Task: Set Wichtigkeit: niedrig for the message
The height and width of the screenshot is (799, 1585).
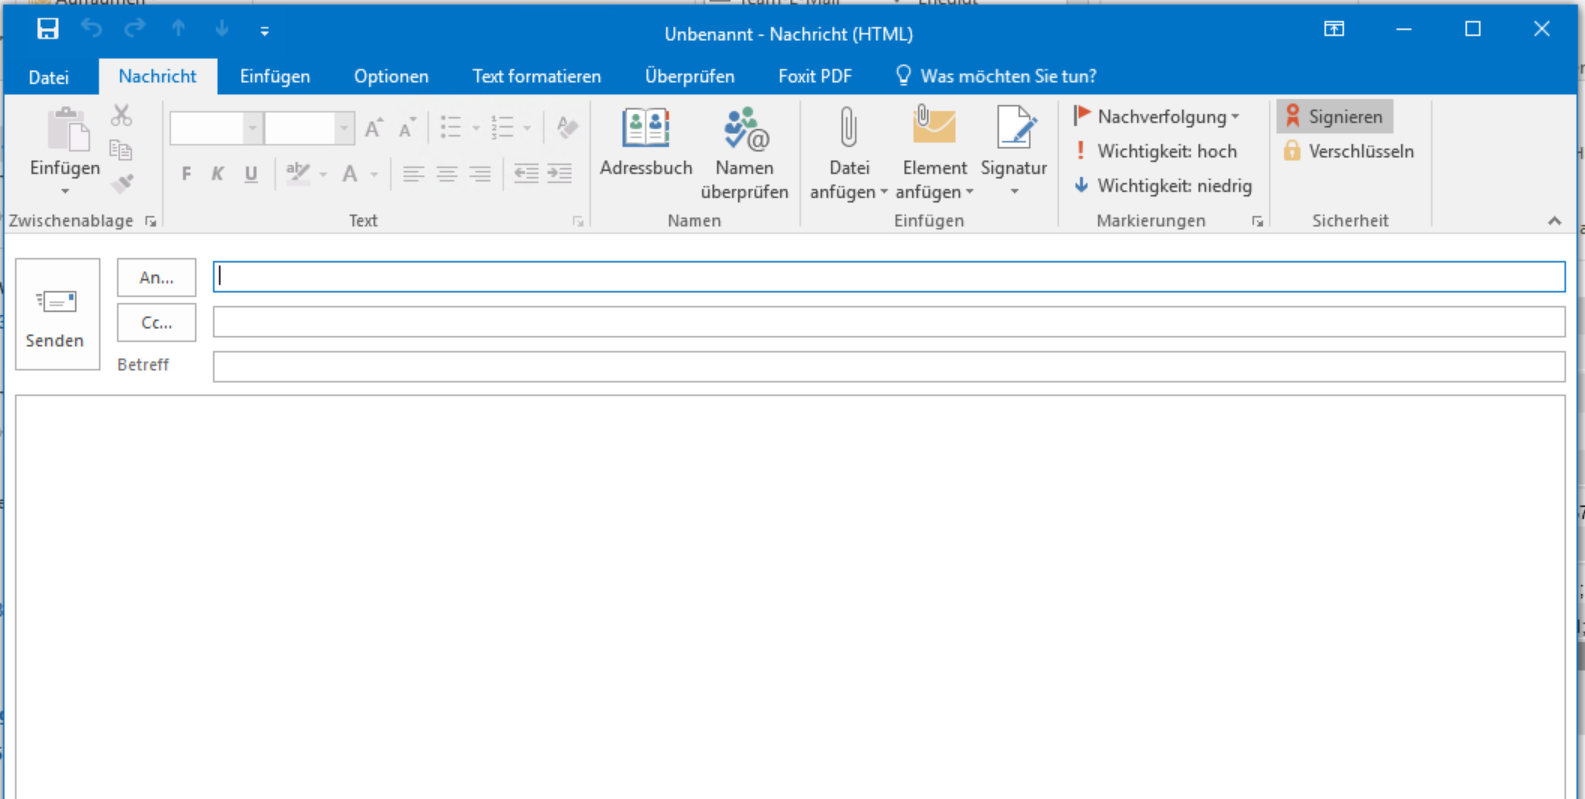Action: click(x=1162, y=186)
